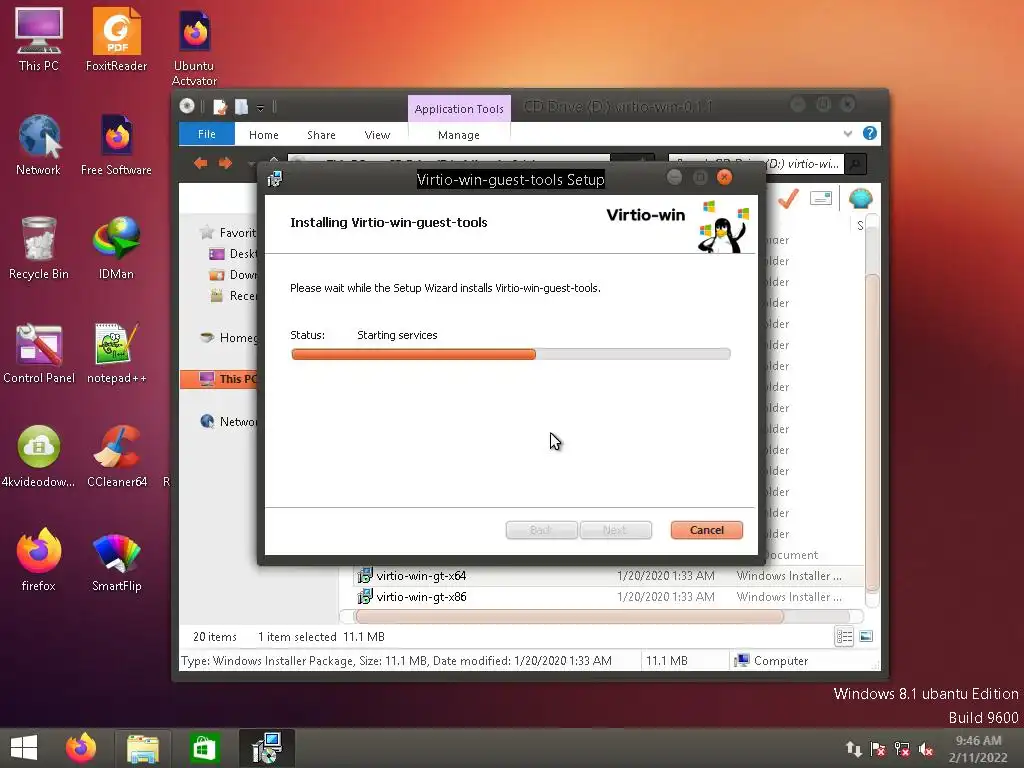Screen dimensions: 1024x768
Task: Open Customize Quick Access Toolbar dropdown
Action: (260, 107)
